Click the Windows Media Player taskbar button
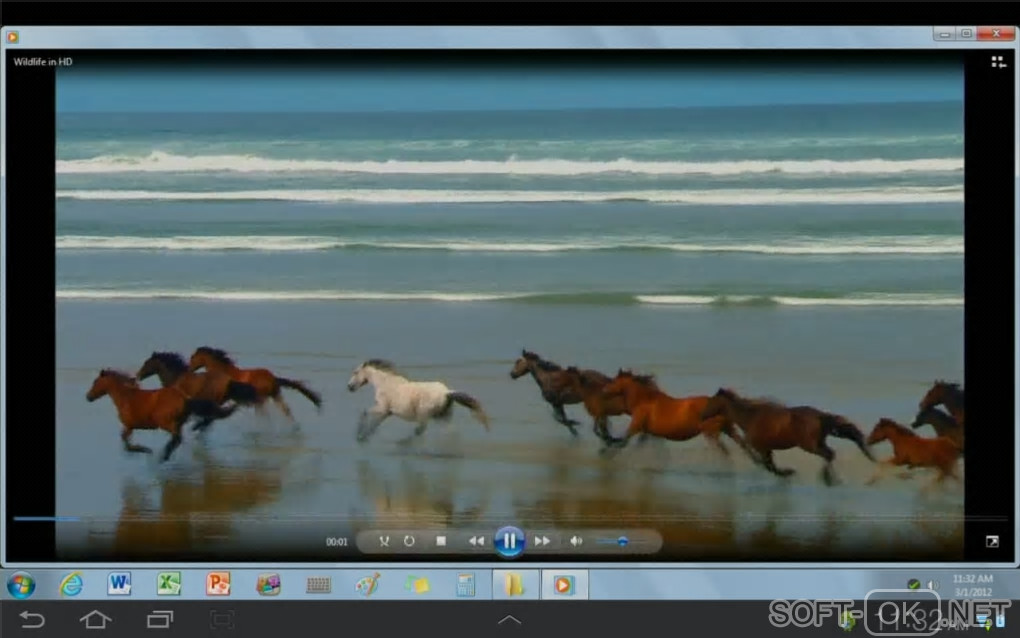Image resolution: width=1020 pixels, height=638 pixels. click(564, 585)
